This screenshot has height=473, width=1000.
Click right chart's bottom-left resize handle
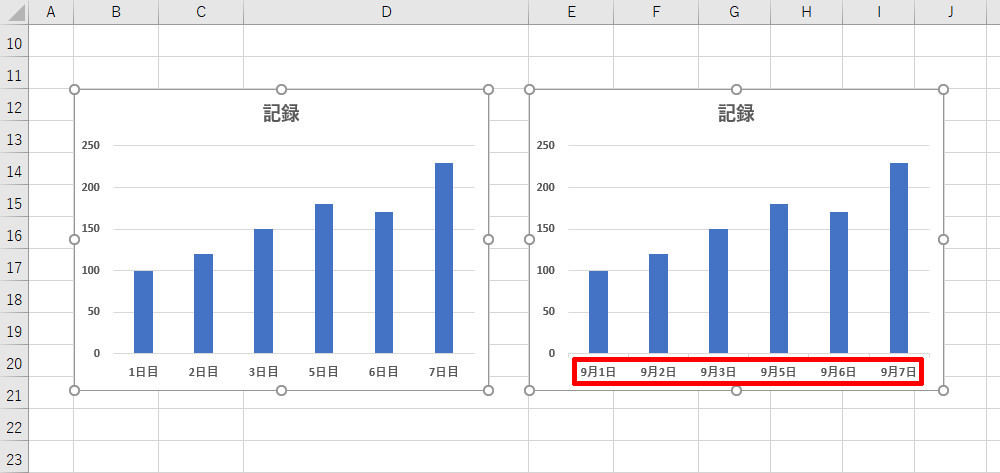pyautogui.click(x=529, y=390)
